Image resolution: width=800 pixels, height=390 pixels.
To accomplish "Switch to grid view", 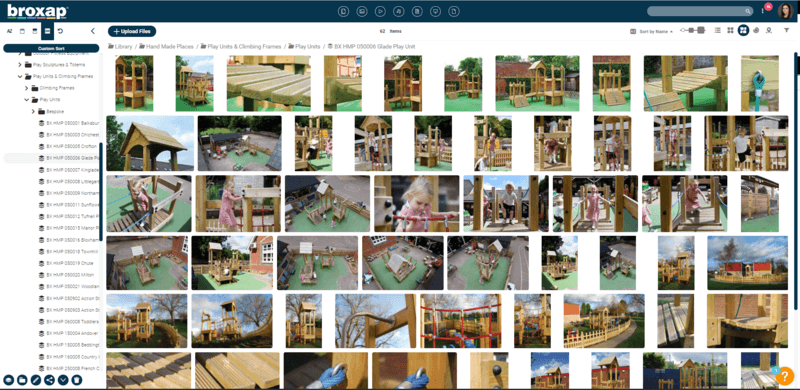I will [x=731, y=31].
